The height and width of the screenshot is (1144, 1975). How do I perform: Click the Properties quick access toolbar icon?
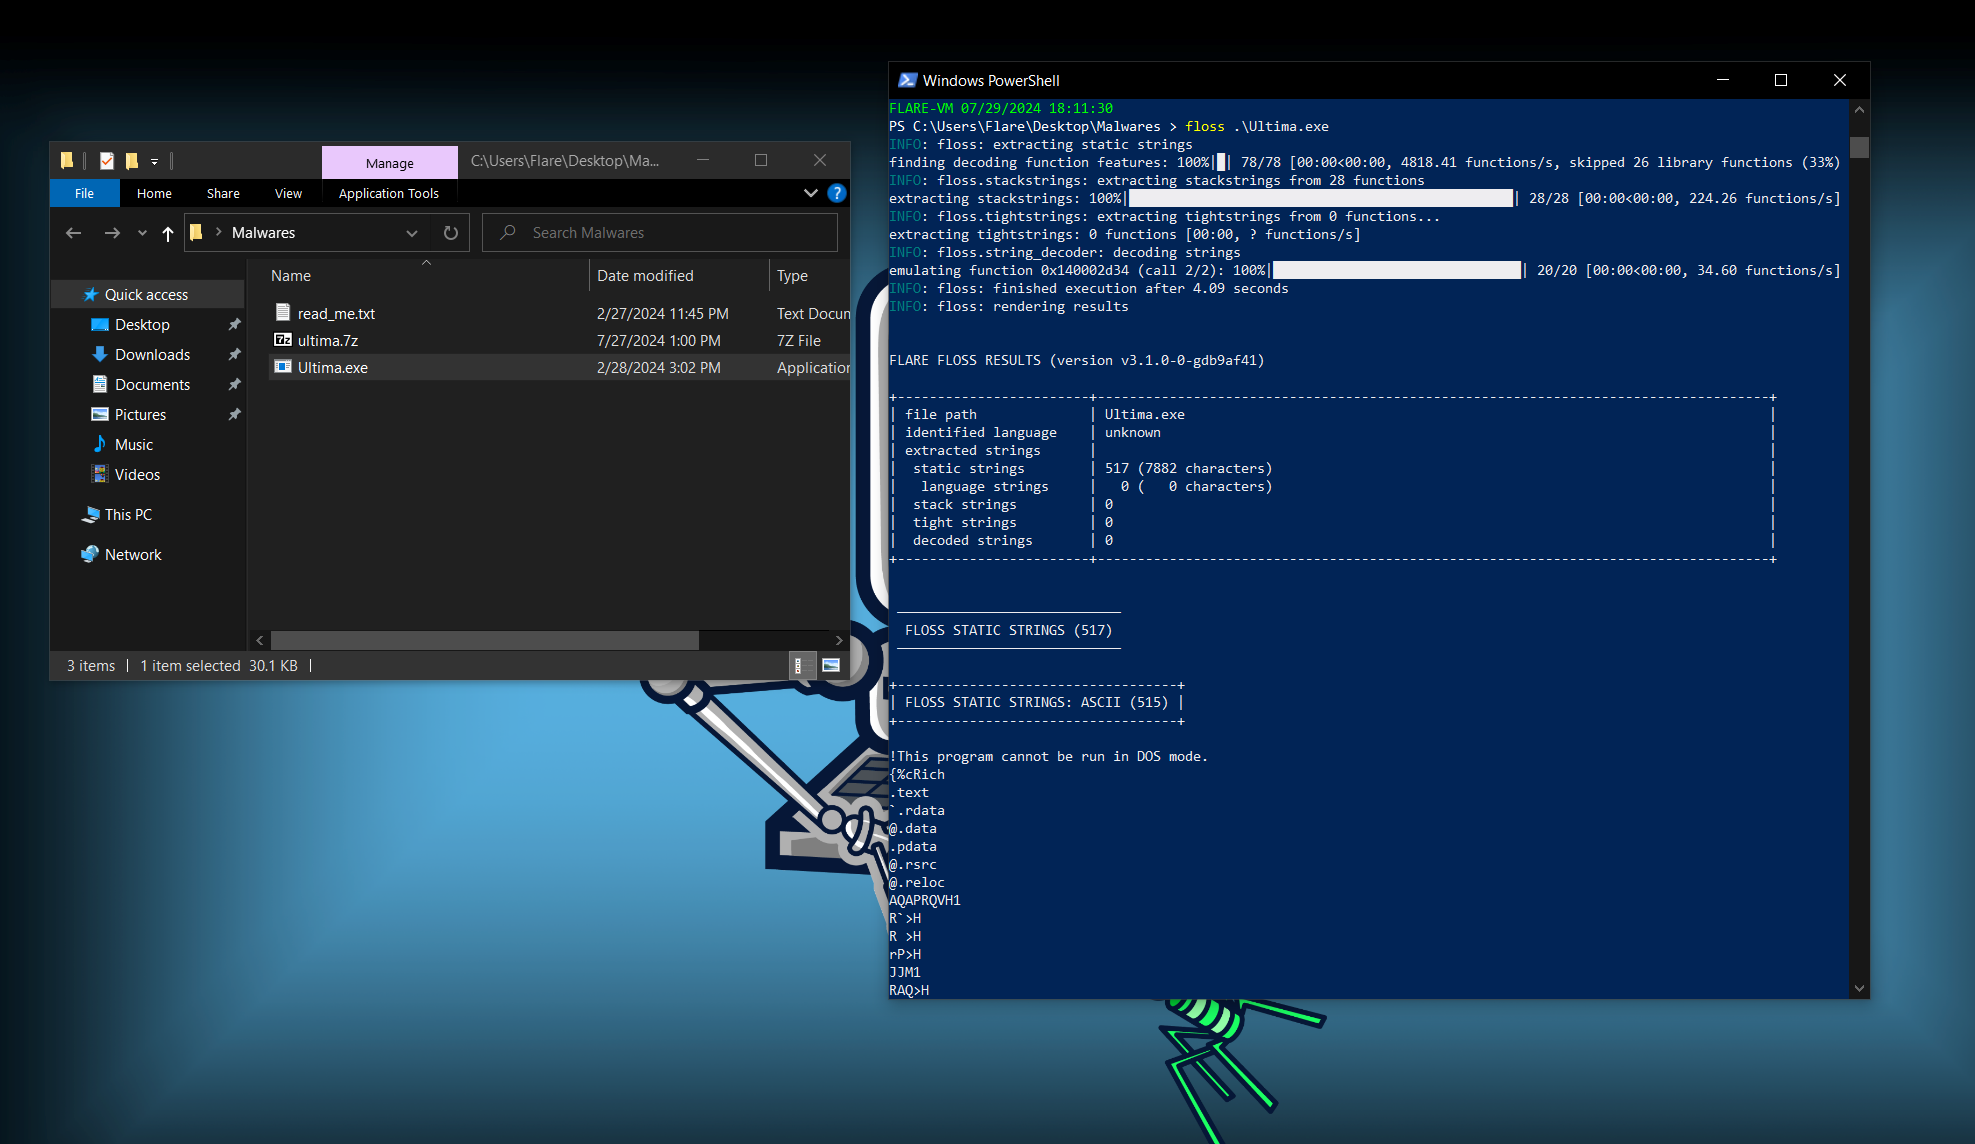pyautogui.click(x=107, y=160)
